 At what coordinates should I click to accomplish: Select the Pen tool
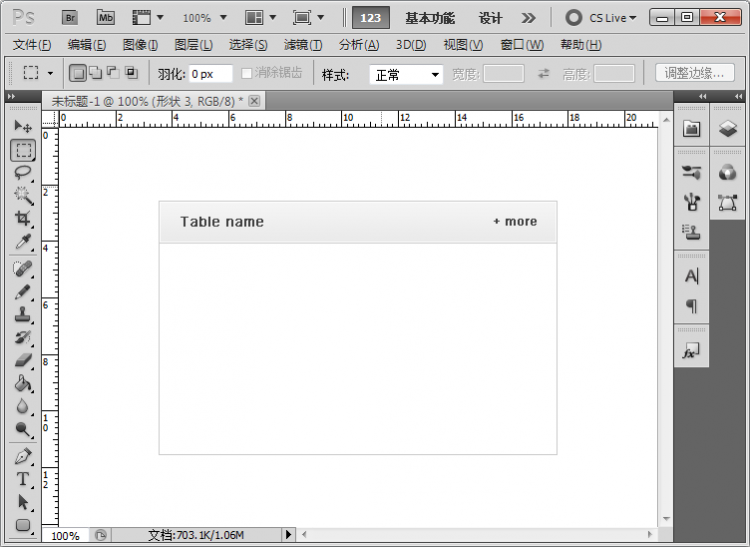point(22,457)
